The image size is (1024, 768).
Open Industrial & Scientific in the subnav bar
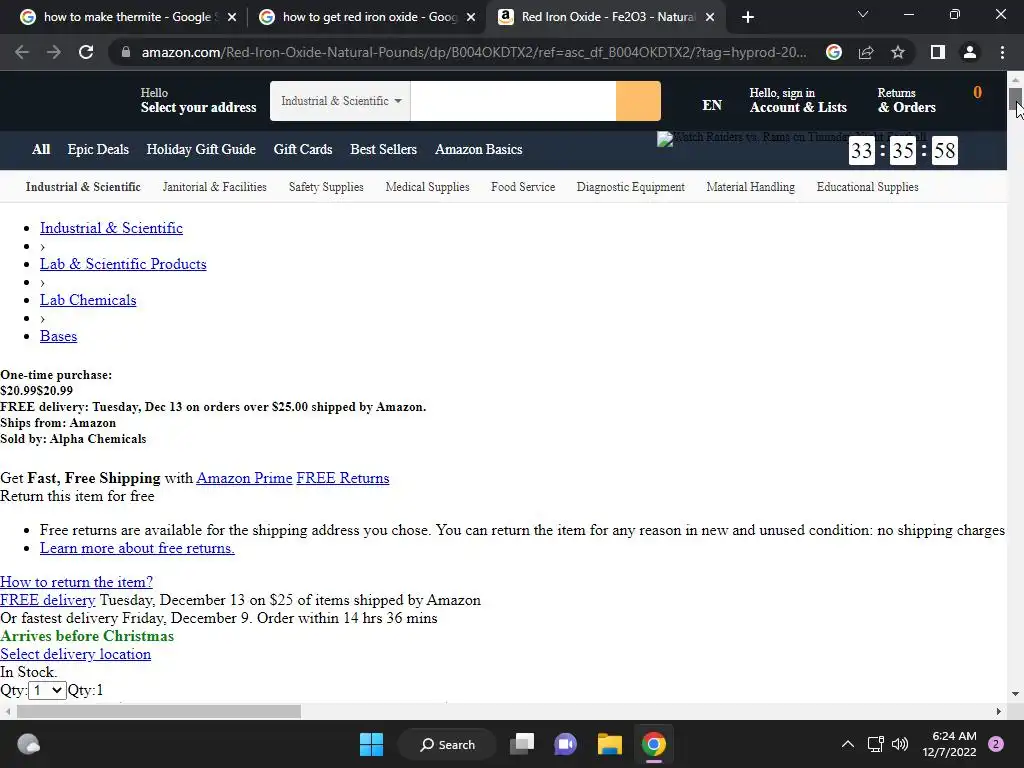pyautogui.click(x=83, y=187)
